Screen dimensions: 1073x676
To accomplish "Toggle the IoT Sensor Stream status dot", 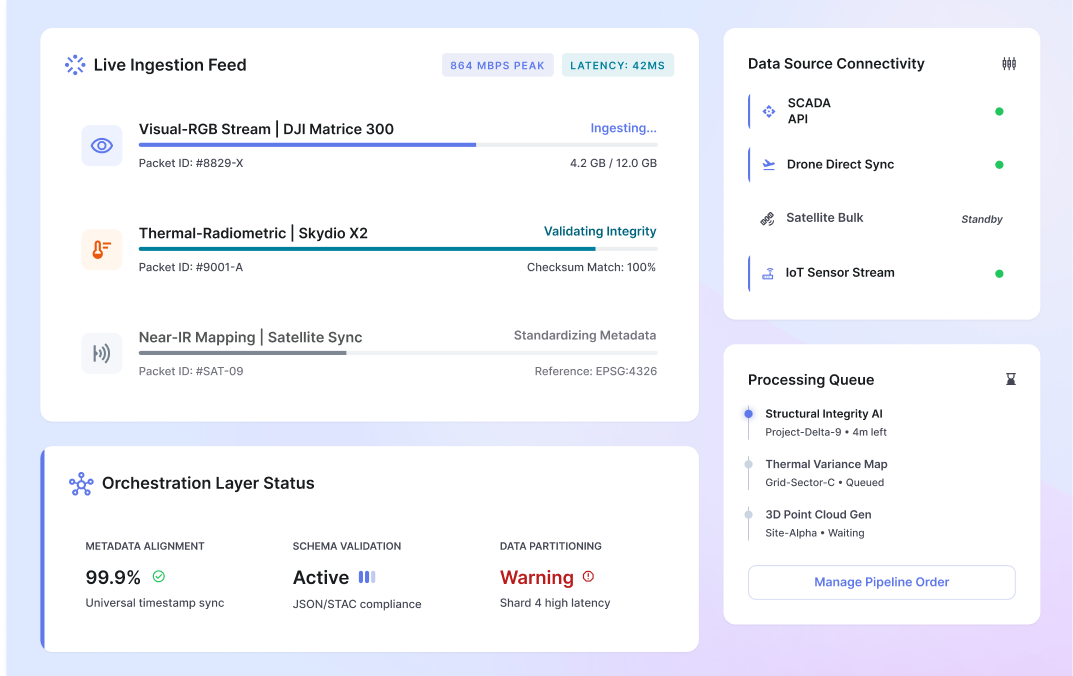I will 998,273.
